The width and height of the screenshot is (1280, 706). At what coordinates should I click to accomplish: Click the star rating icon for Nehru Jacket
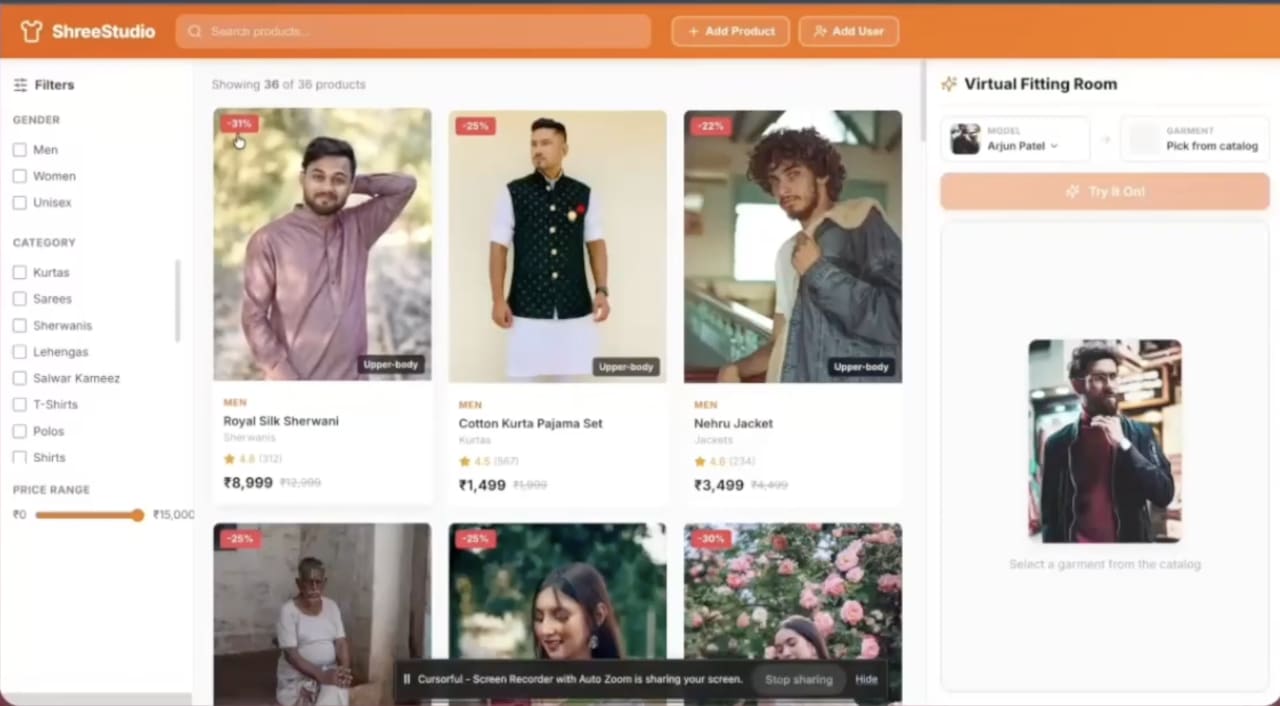point(700,461)
